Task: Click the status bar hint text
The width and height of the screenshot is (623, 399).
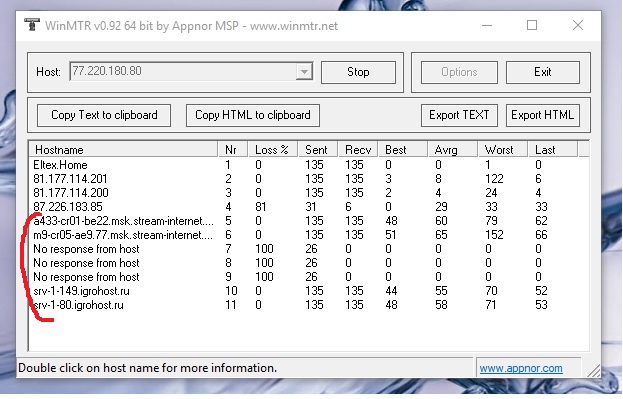Action: (x=147, y=368)
